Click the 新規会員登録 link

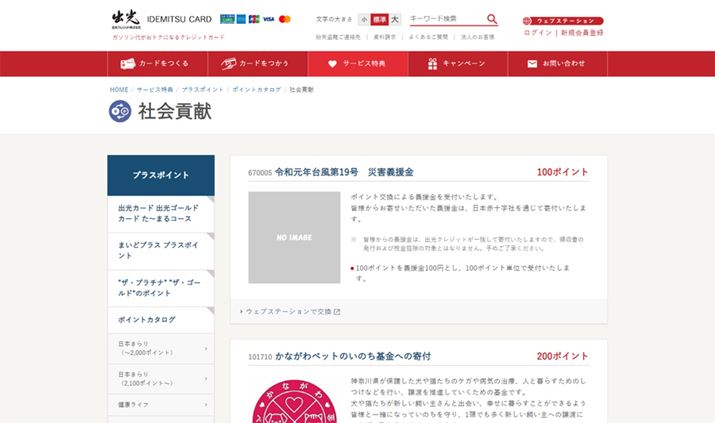coord(582,33)
